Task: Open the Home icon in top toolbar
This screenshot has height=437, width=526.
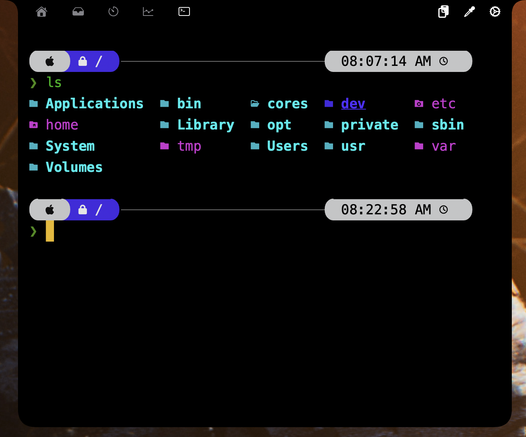Action: (42, 12)
